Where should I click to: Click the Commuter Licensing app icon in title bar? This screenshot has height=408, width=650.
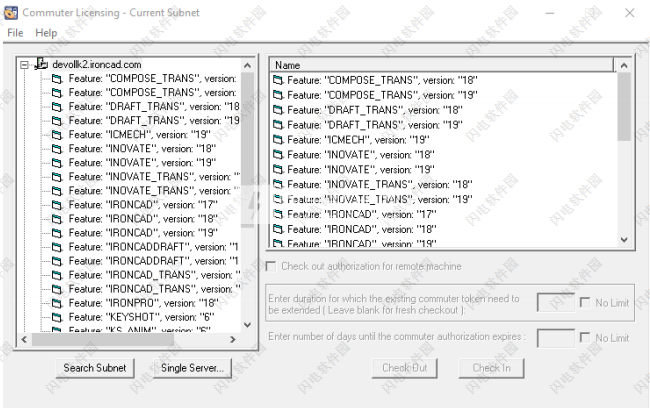11,13
